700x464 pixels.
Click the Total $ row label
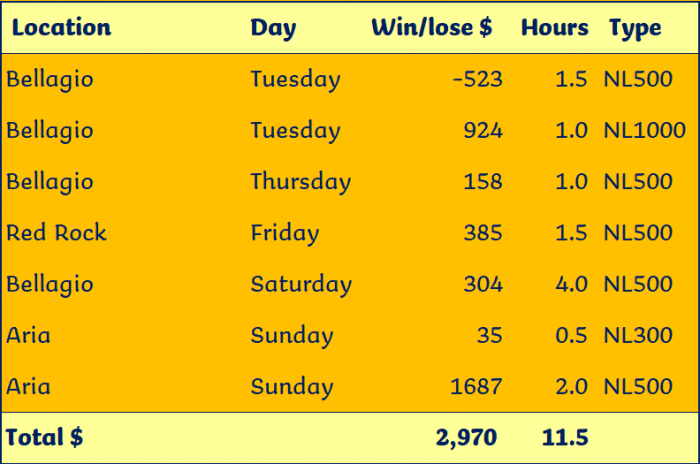coord(44,437)
